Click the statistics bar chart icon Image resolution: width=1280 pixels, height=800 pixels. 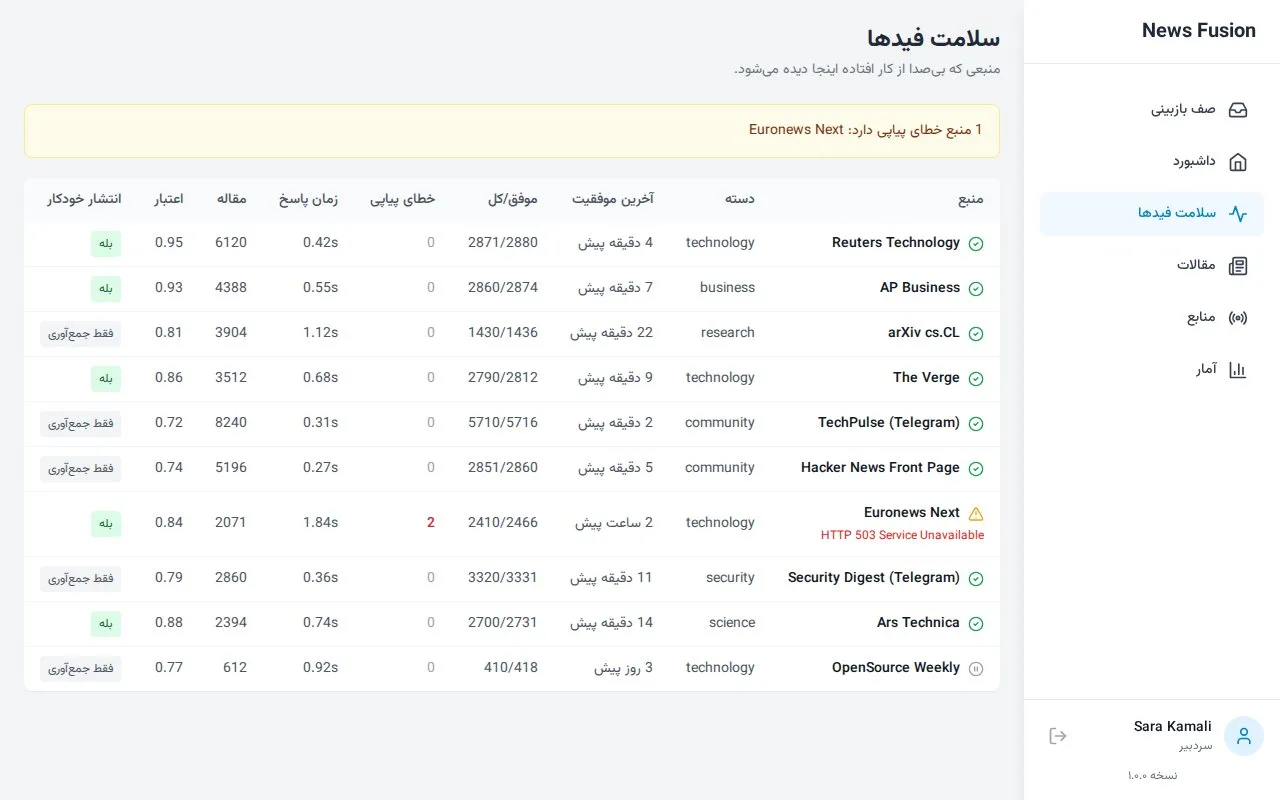[1238, 369]
